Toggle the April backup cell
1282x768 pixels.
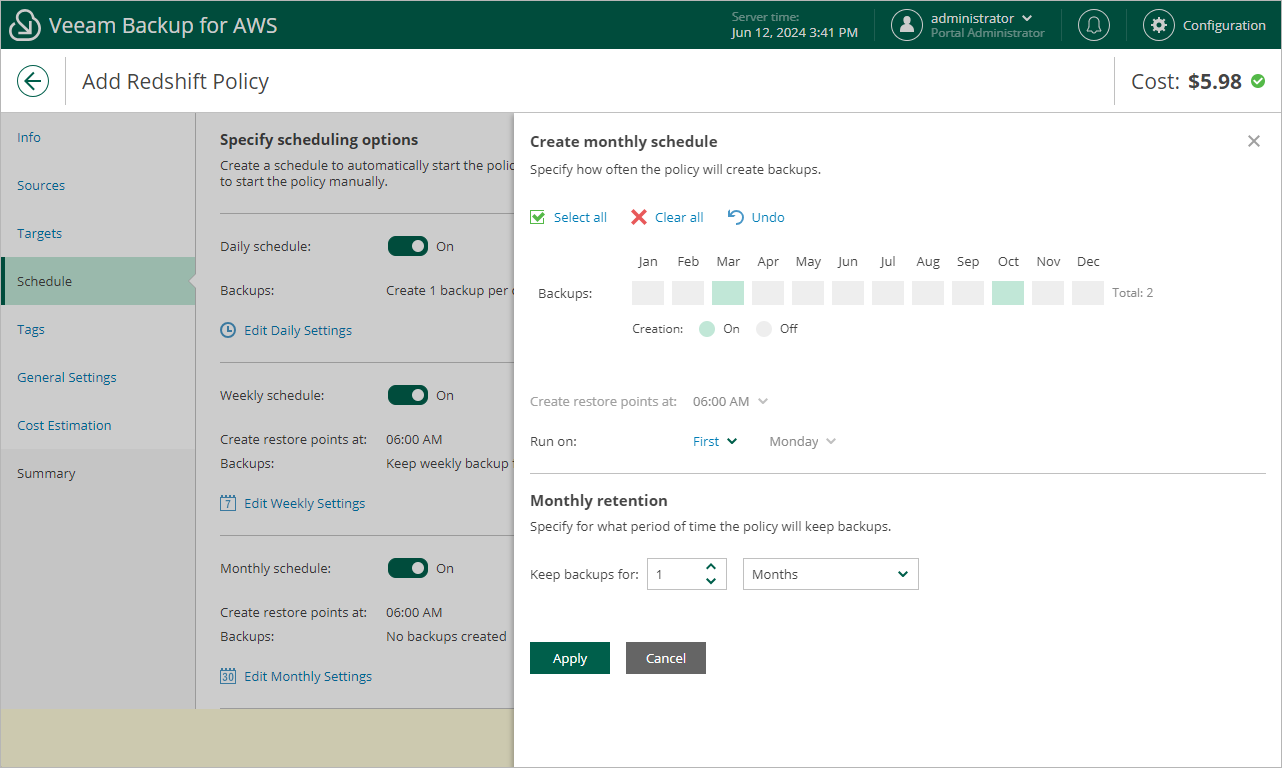pos(768,293)
